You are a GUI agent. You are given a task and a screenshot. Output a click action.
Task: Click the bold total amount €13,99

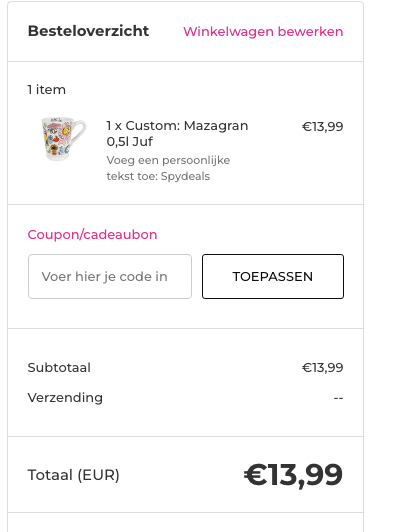click(293, 475)
